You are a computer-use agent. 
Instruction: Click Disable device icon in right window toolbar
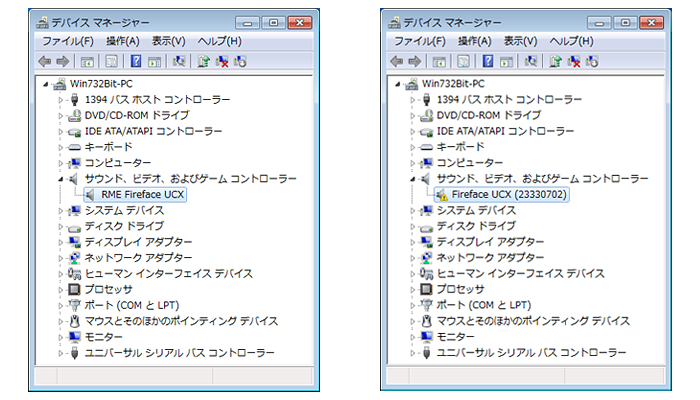click(592, 61)
